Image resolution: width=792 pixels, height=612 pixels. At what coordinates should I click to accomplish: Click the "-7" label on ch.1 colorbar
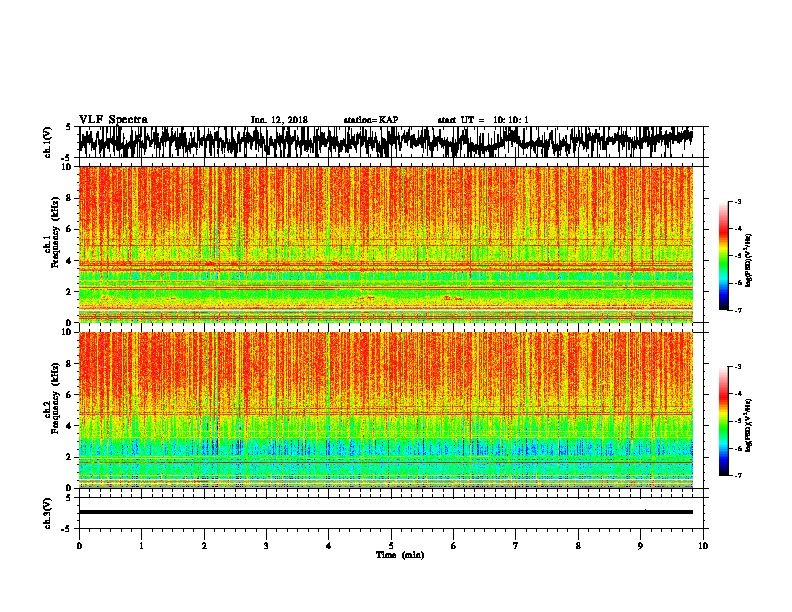[737, 310]
